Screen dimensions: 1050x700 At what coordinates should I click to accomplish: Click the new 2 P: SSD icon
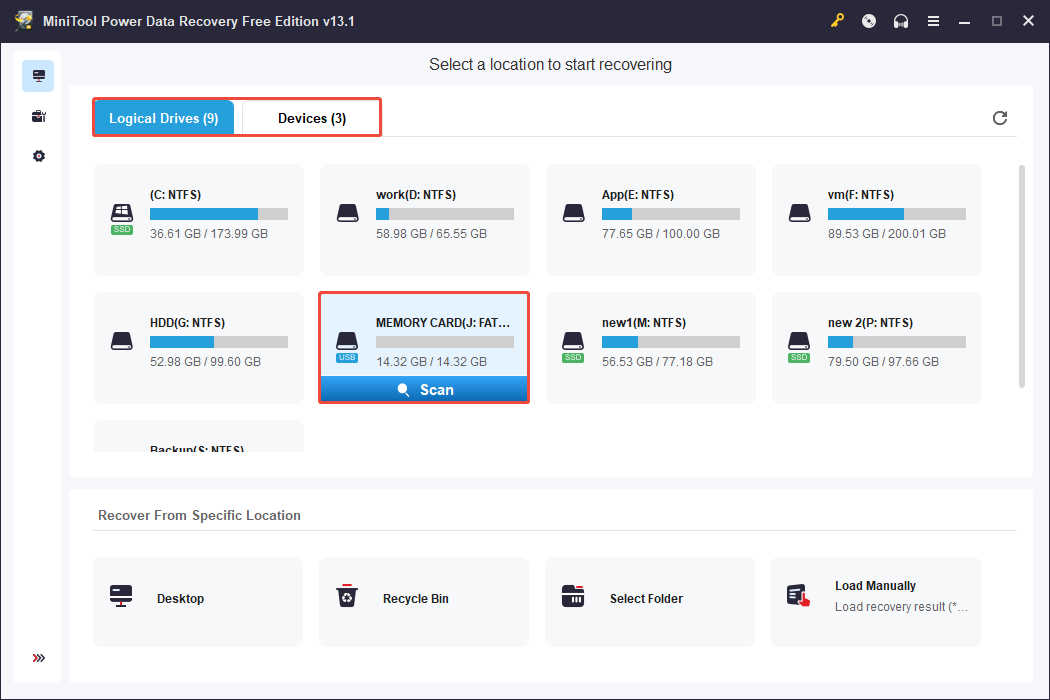tap(799, 347)
